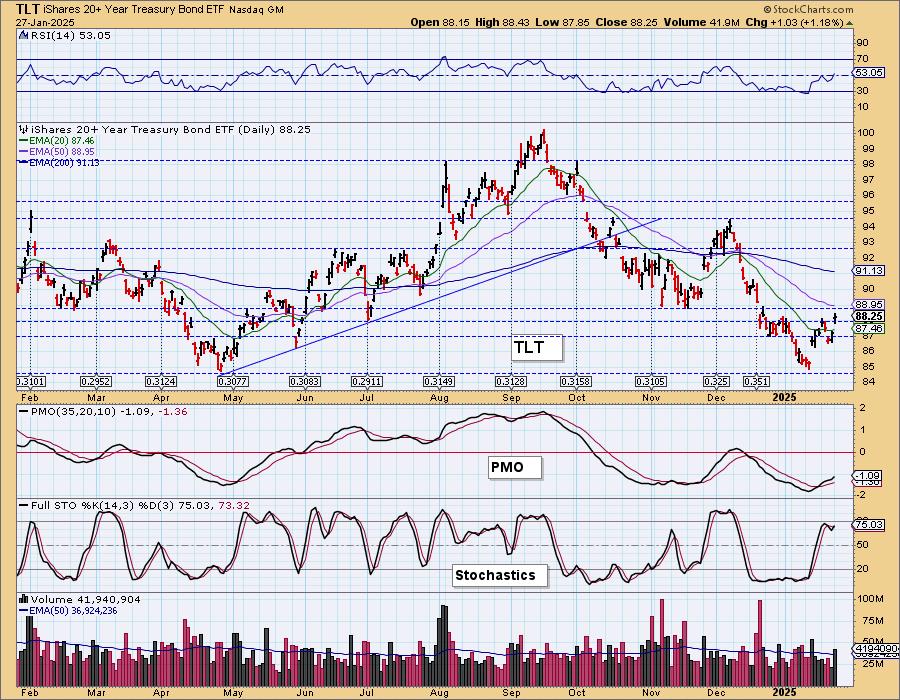Click the 41940904 volume right-axis tag
Viewport: 900px width, 700px height.
coord(876,648)
